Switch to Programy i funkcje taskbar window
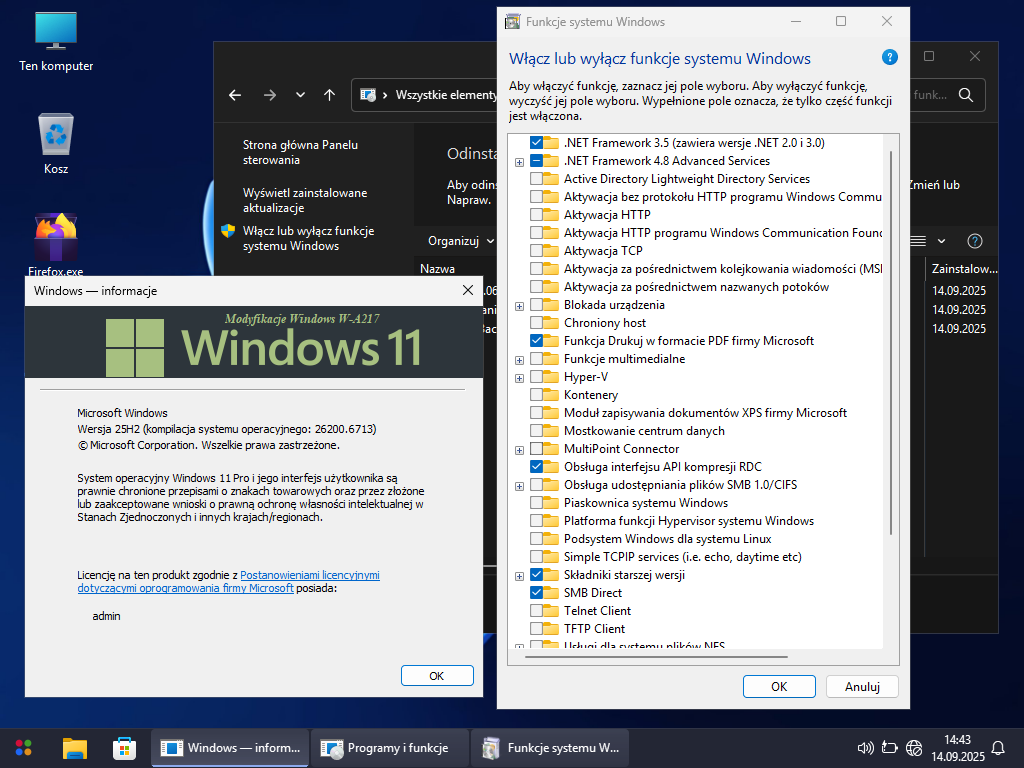 pos(387,747)
